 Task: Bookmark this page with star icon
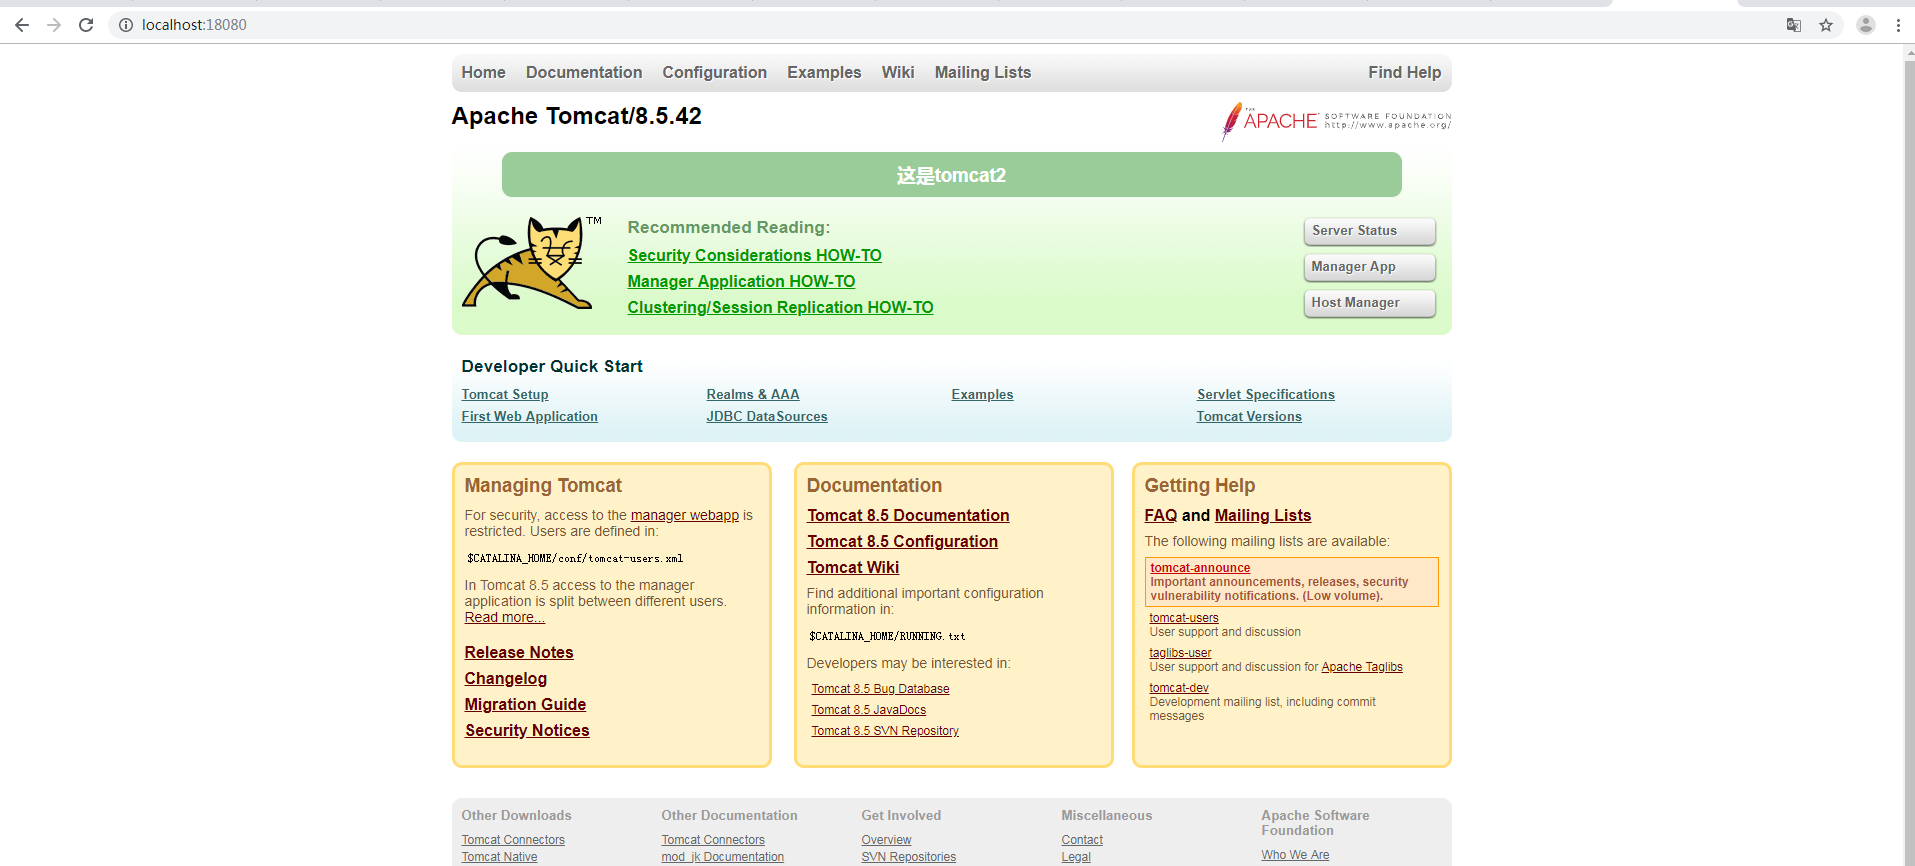[x=1826, y=25]
